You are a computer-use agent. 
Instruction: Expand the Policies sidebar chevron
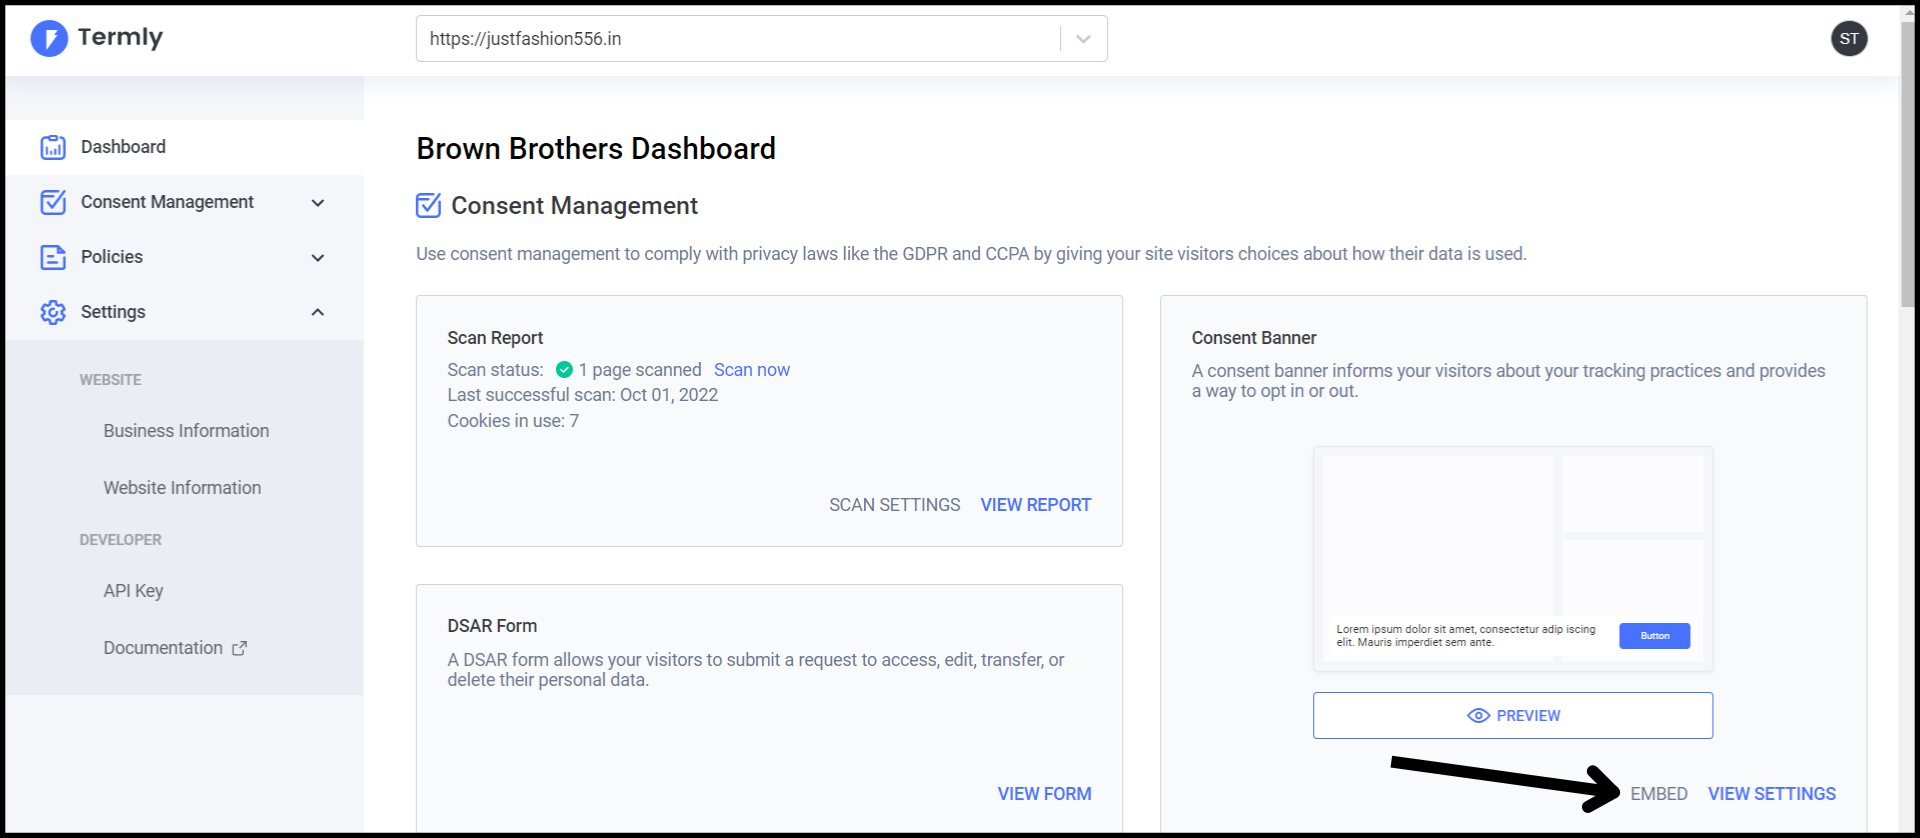318,258
